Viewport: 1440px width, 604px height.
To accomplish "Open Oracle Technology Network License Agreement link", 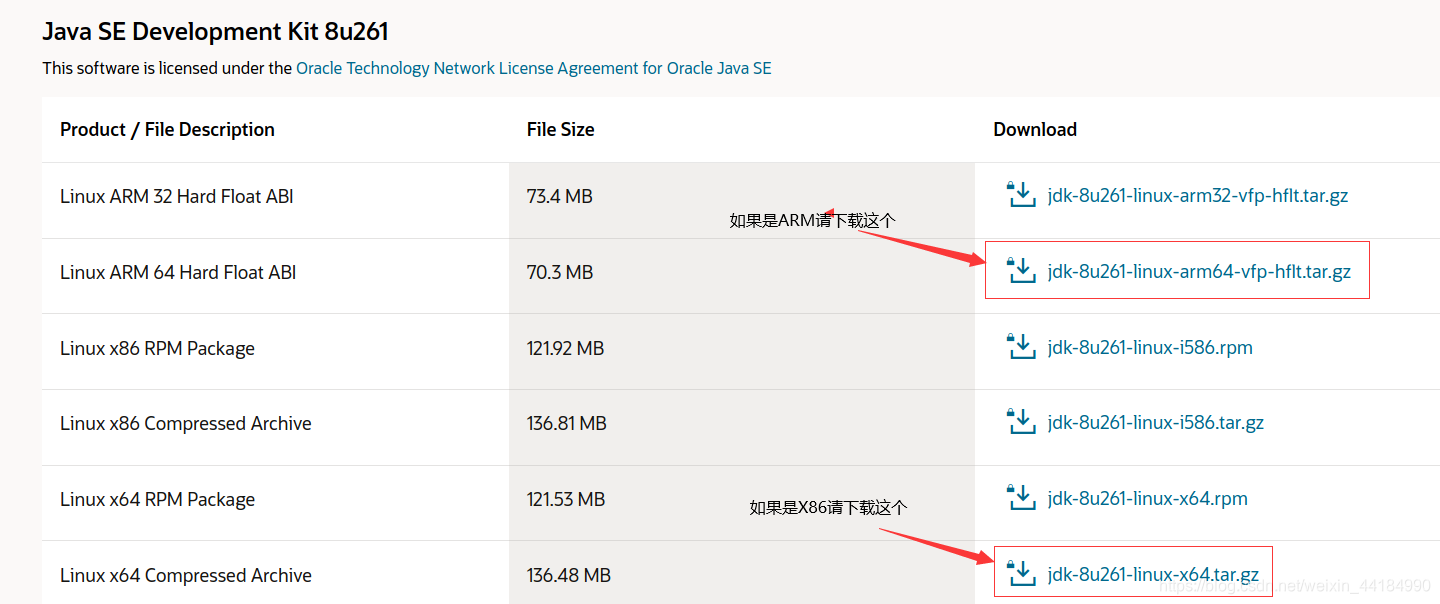I will pos(534,68).
